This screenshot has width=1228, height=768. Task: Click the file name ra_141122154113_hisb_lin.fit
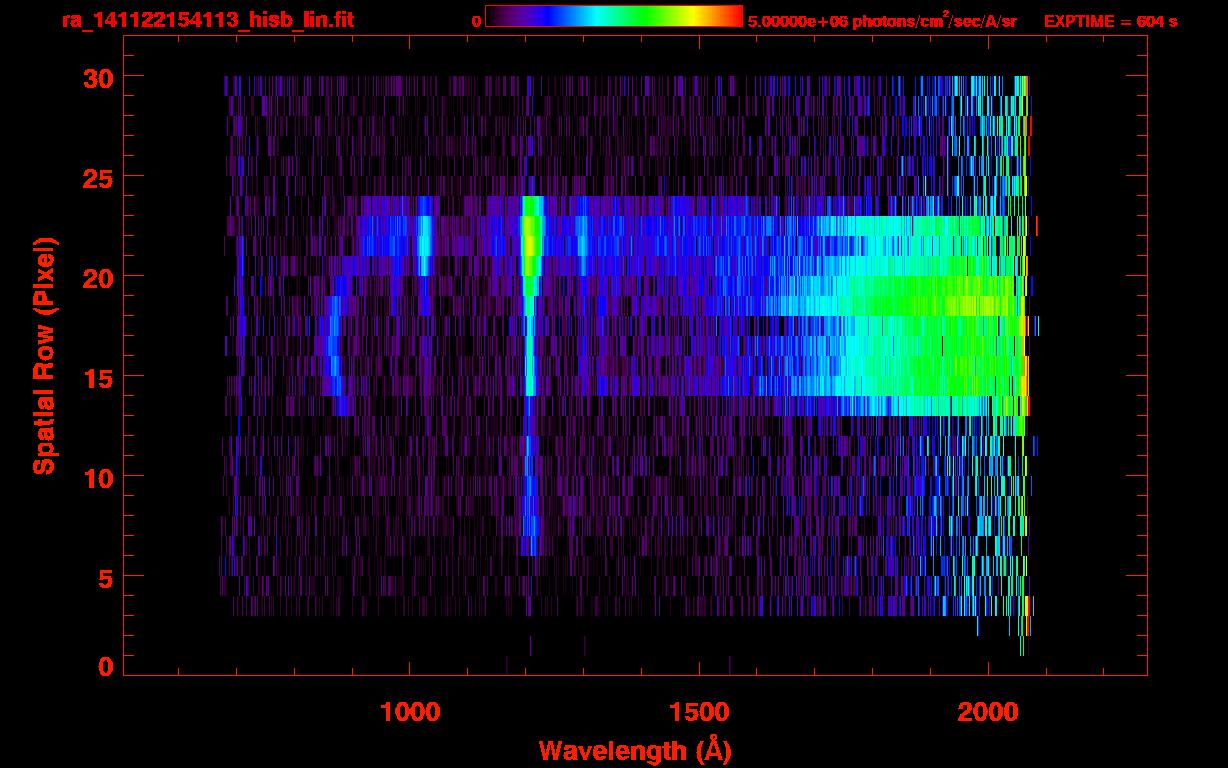pos(207,20)
